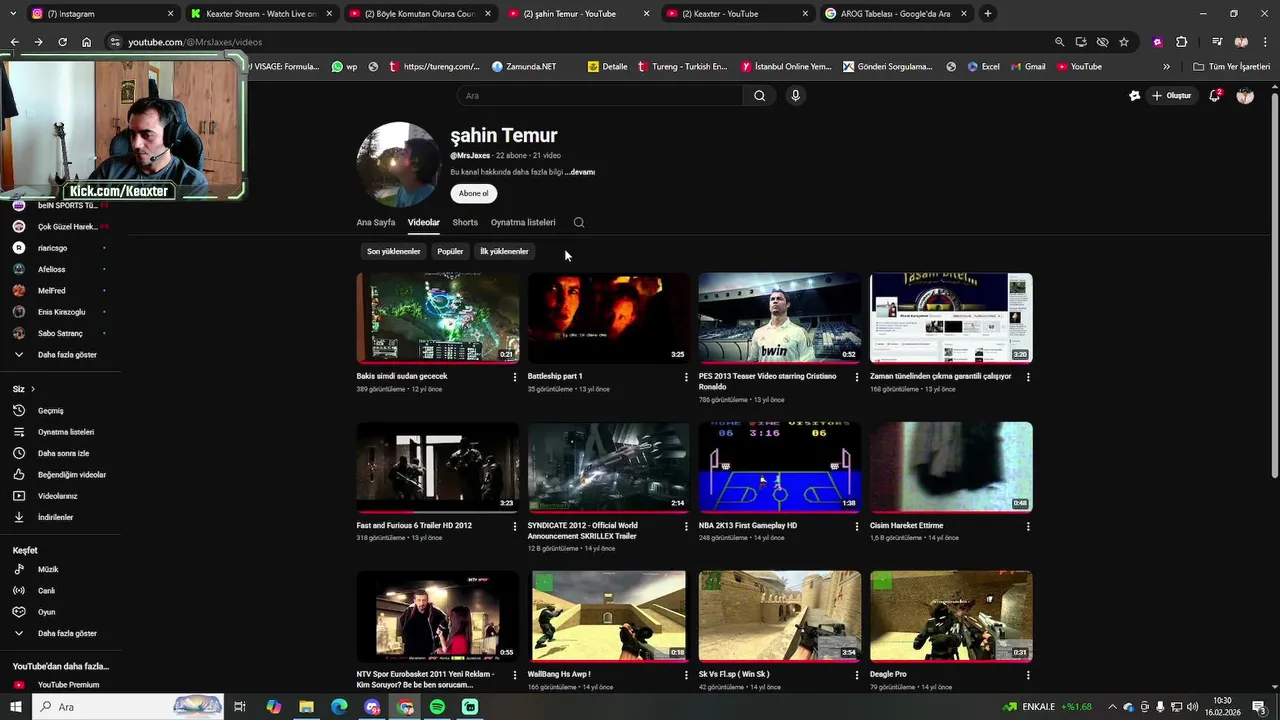The height and width of the screenshot is (720, 1280).
Task: Go to browser home page icon
Action: pyautogui.click(x=87, y=42)
